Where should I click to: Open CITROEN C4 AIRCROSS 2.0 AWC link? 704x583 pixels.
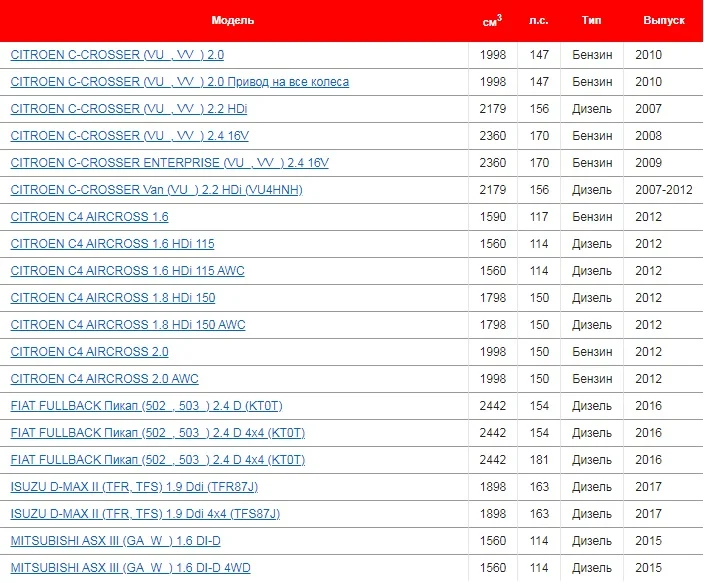[104, 379]
